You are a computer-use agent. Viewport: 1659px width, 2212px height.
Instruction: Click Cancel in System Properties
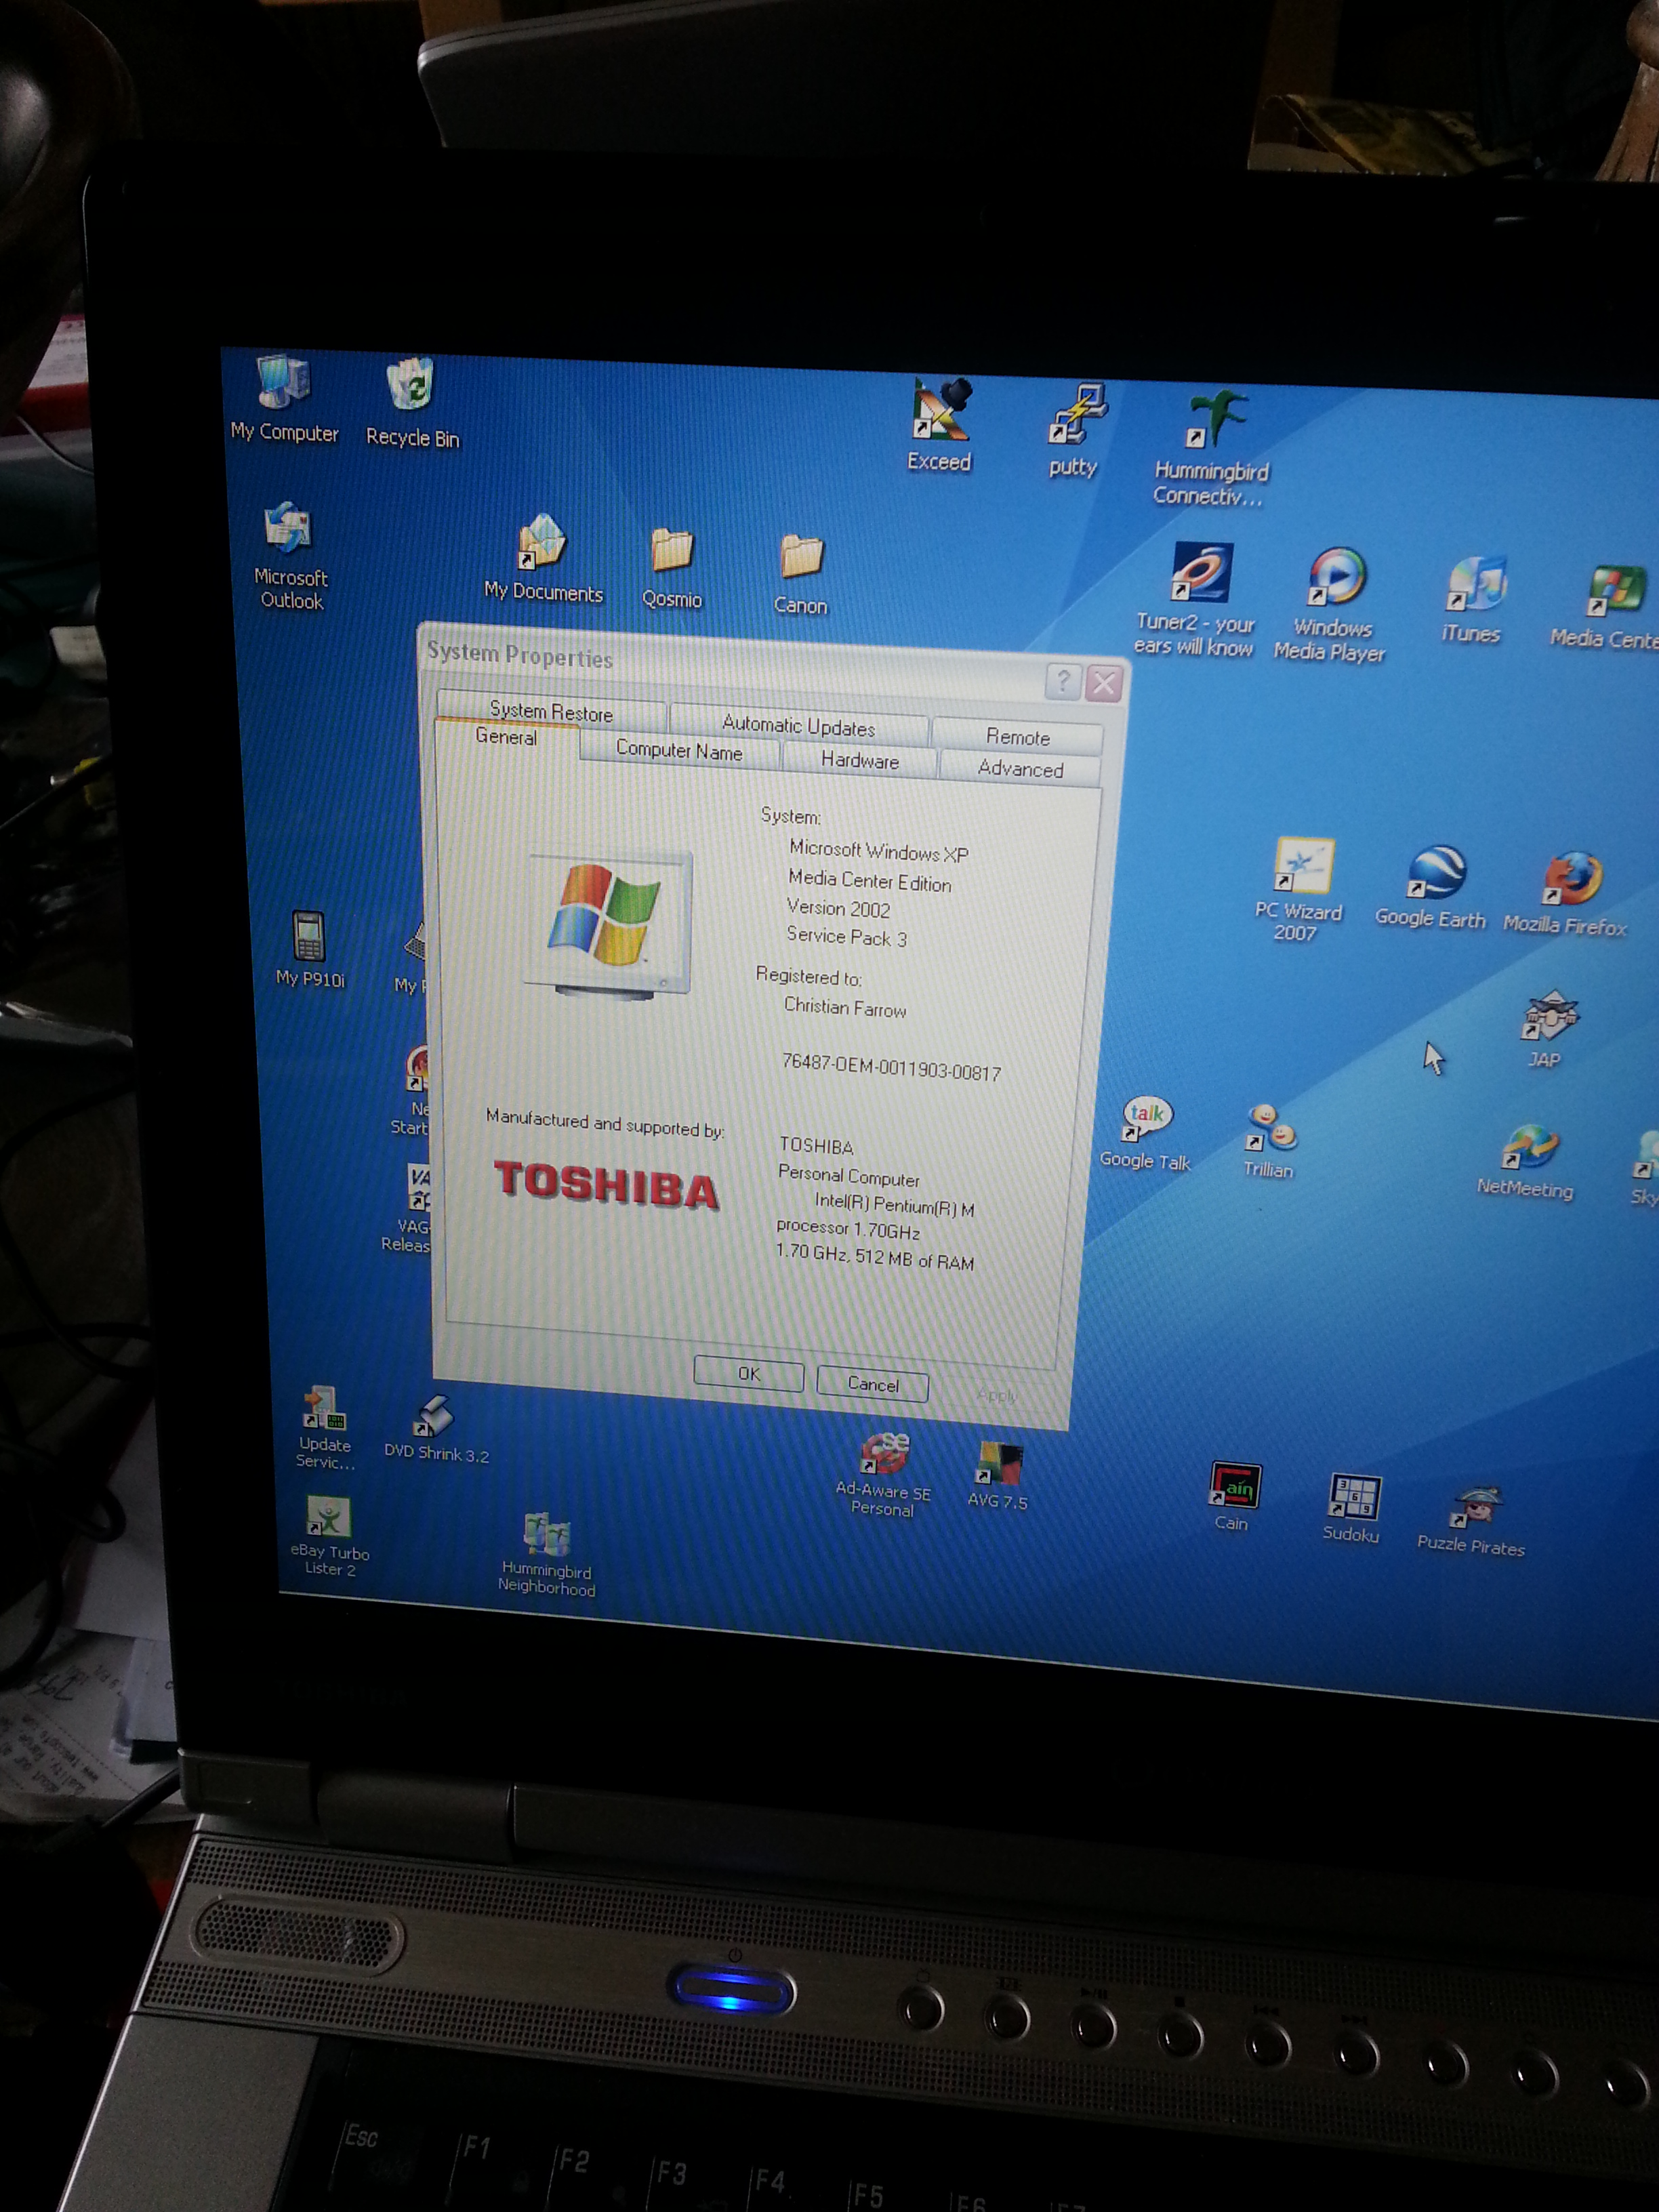point(872,1384)
